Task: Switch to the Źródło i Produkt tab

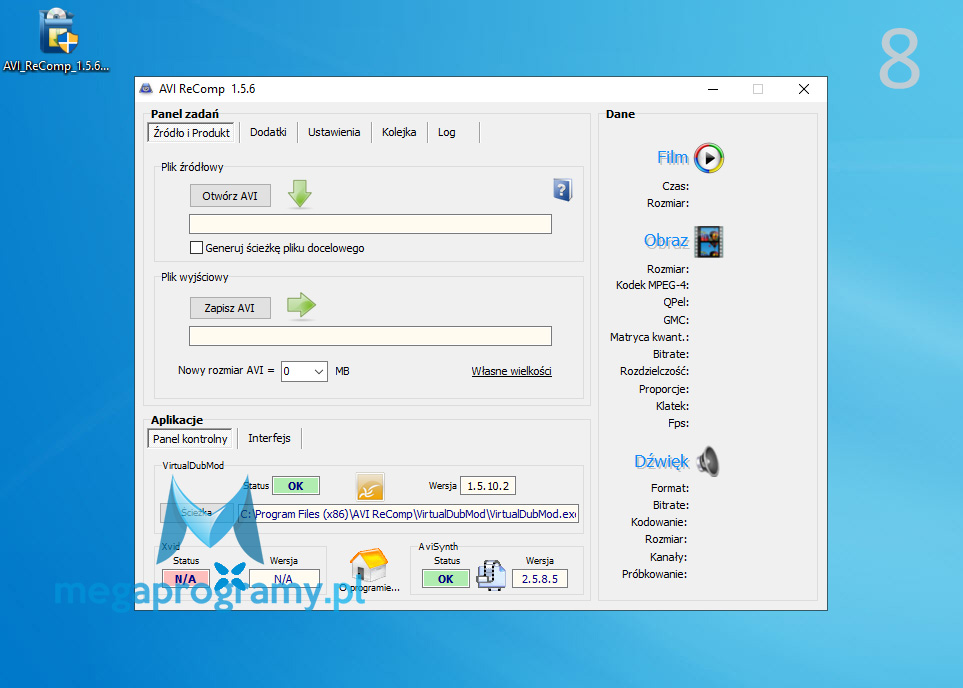Action: [191, 133]
